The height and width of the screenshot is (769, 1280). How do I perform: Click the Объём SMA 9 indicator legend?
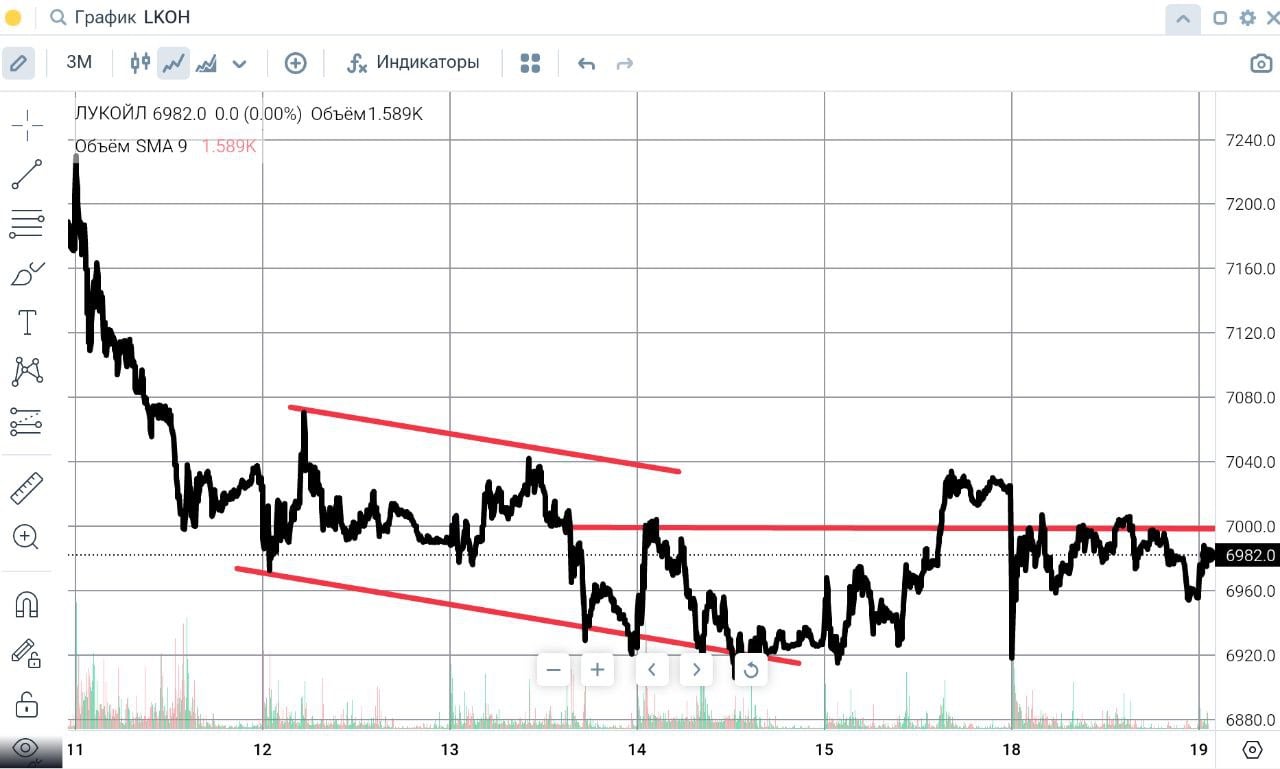tap(131, 146)
